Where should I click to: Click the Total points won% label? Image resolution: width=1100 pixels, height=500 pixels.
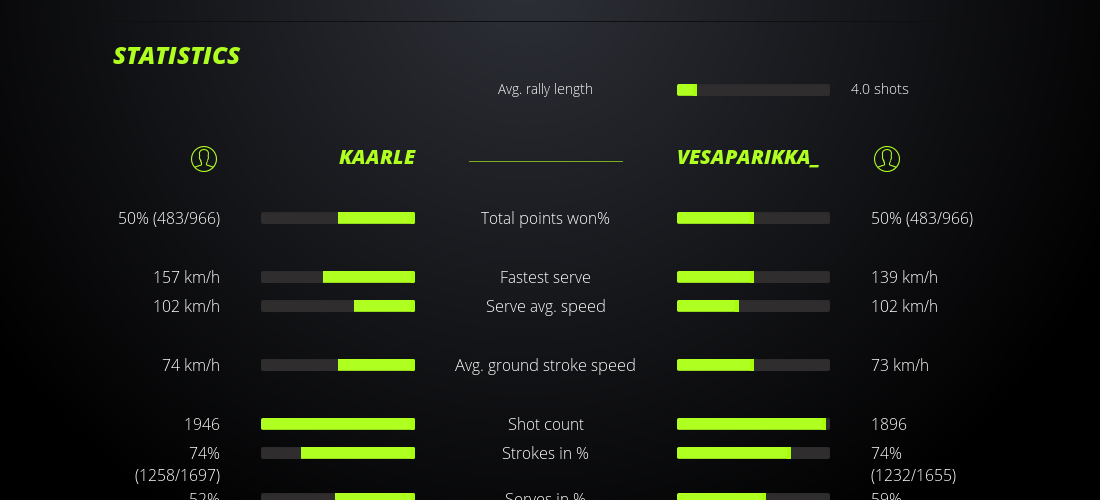coord(545,218)
